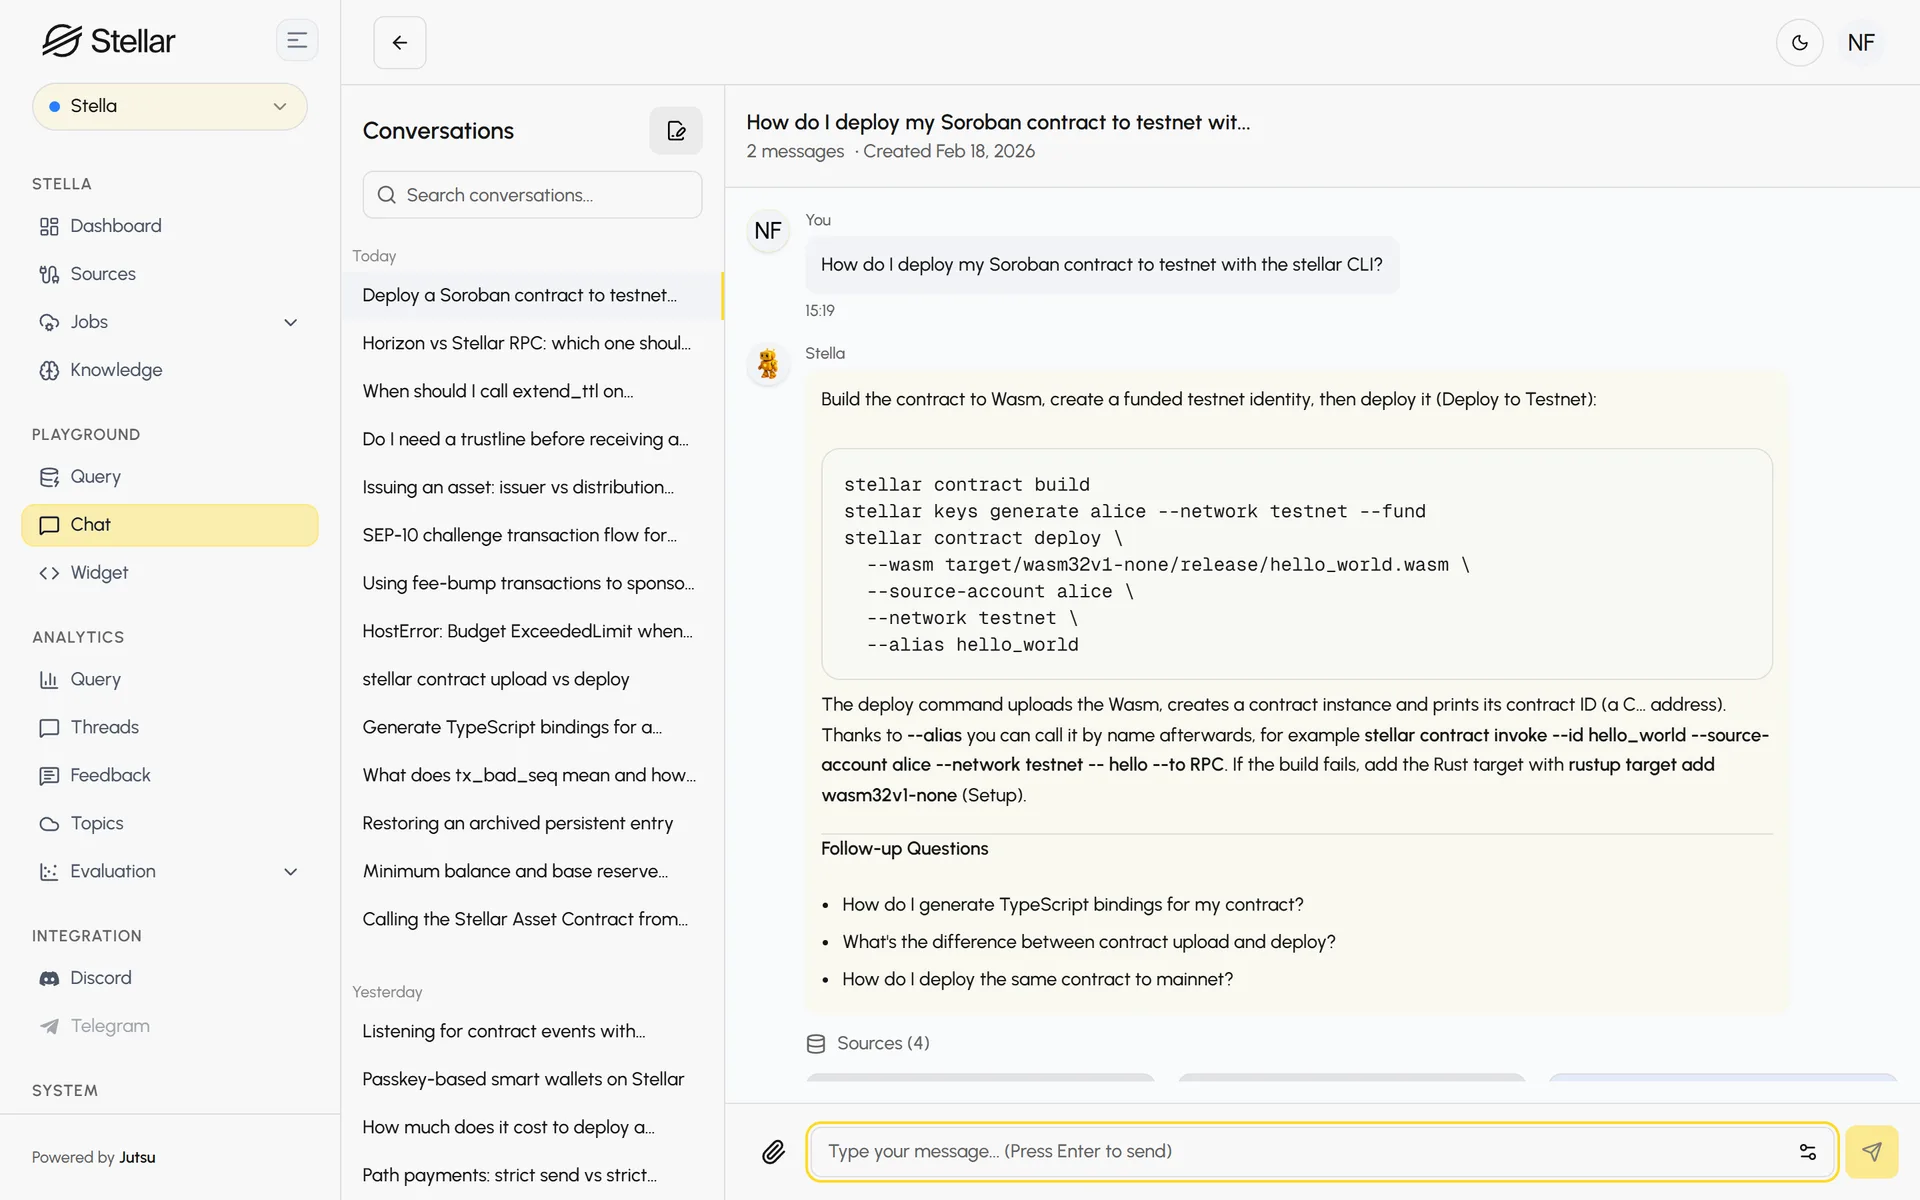
Task: Select the Chat sidebar item
Action: tap(170, 525)
